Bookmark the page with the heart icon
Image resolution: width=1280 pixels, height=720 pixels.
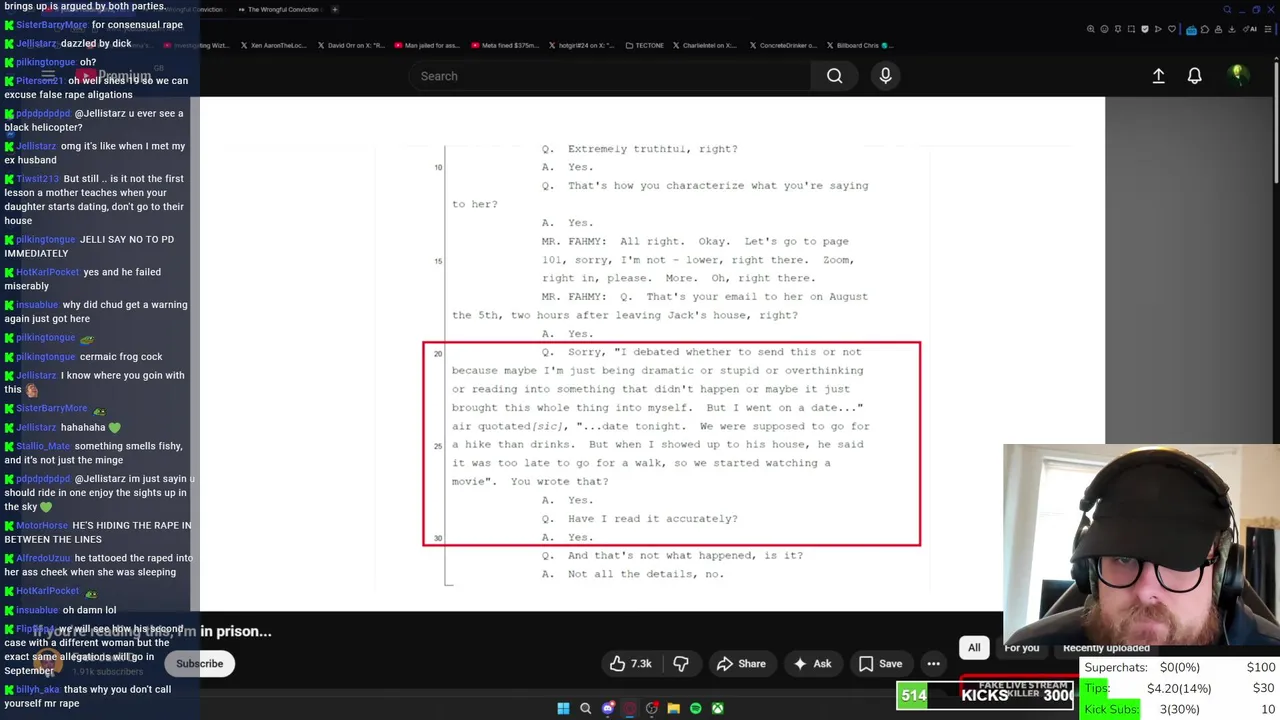1172,29
